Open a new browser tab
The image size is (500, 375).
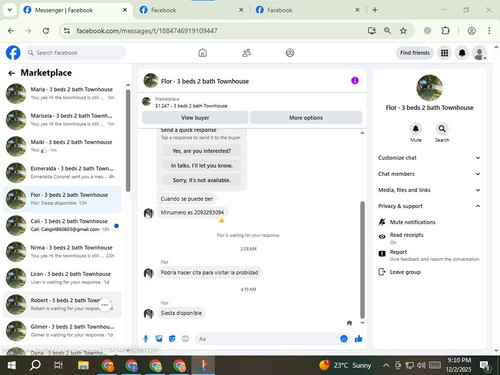(375, 10)
